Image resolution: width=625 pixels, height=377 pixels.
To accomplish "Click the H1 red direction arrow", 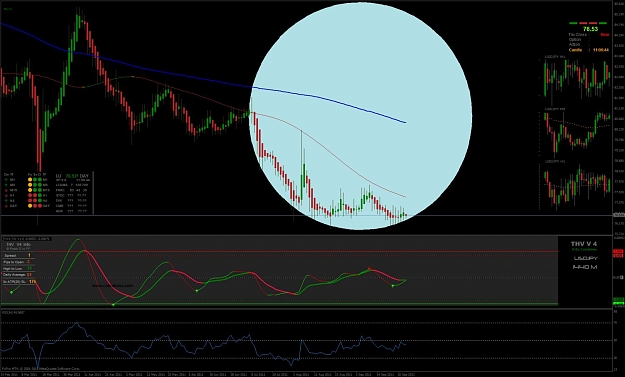I will (6, 195).
